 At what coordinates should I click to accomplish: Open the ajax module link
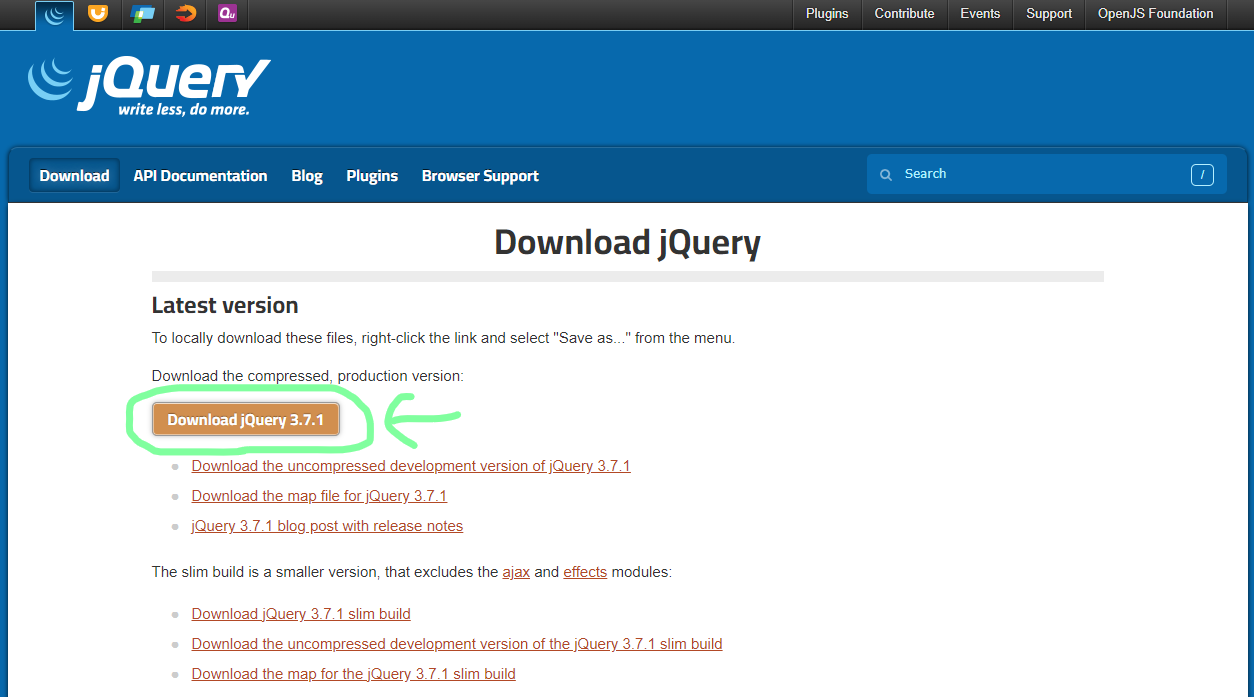click(x=516, y=571)
